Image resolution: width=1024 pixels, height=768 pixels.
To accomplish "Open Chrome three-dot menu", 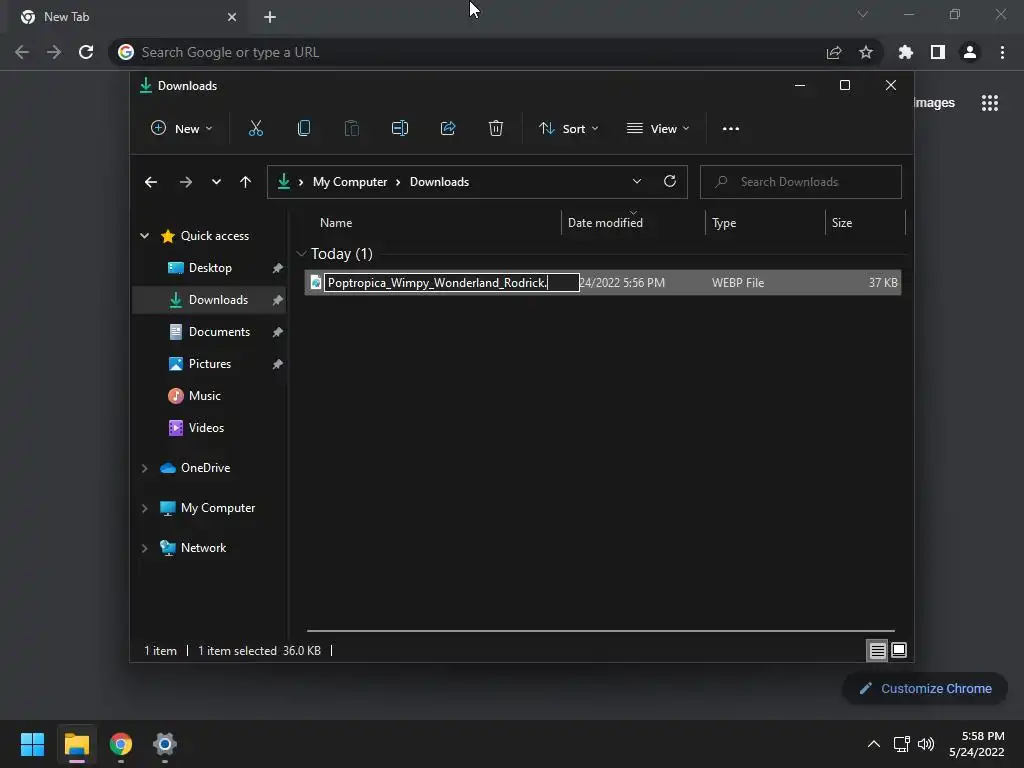I will pos(1002,52).
